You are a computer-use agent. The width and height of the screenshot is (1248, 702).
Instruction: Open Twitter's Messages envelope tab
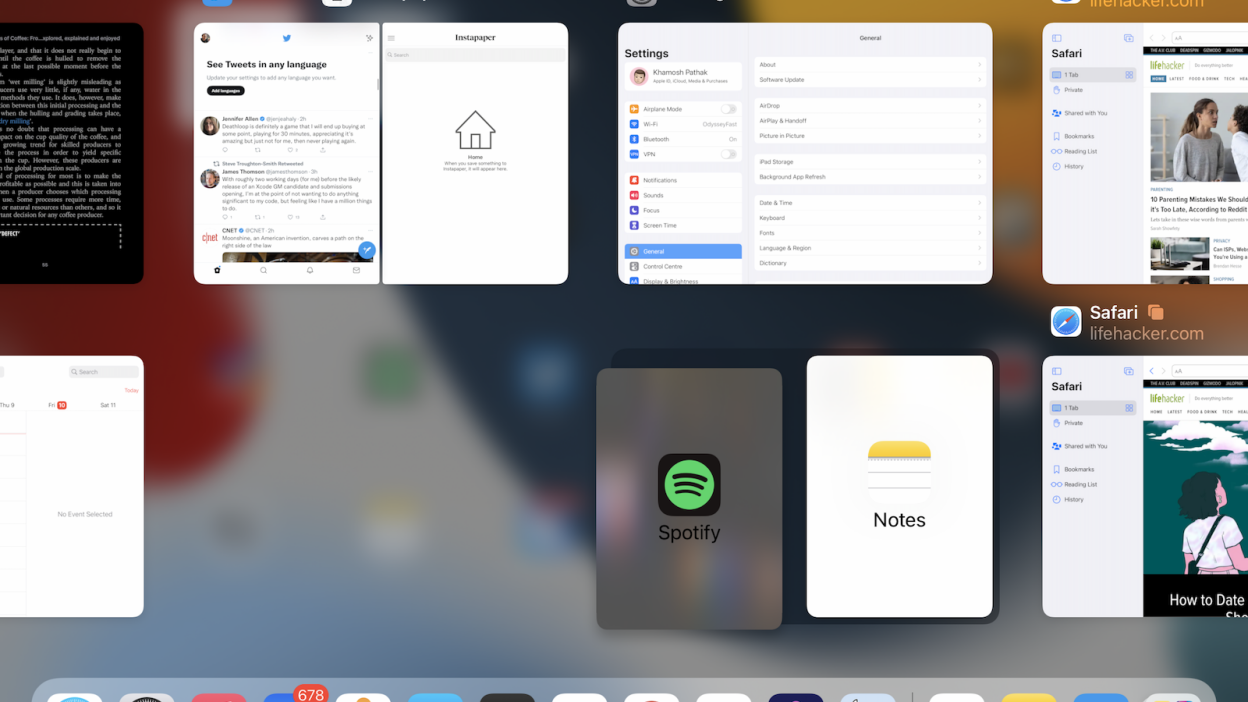[x=356, y=270]
